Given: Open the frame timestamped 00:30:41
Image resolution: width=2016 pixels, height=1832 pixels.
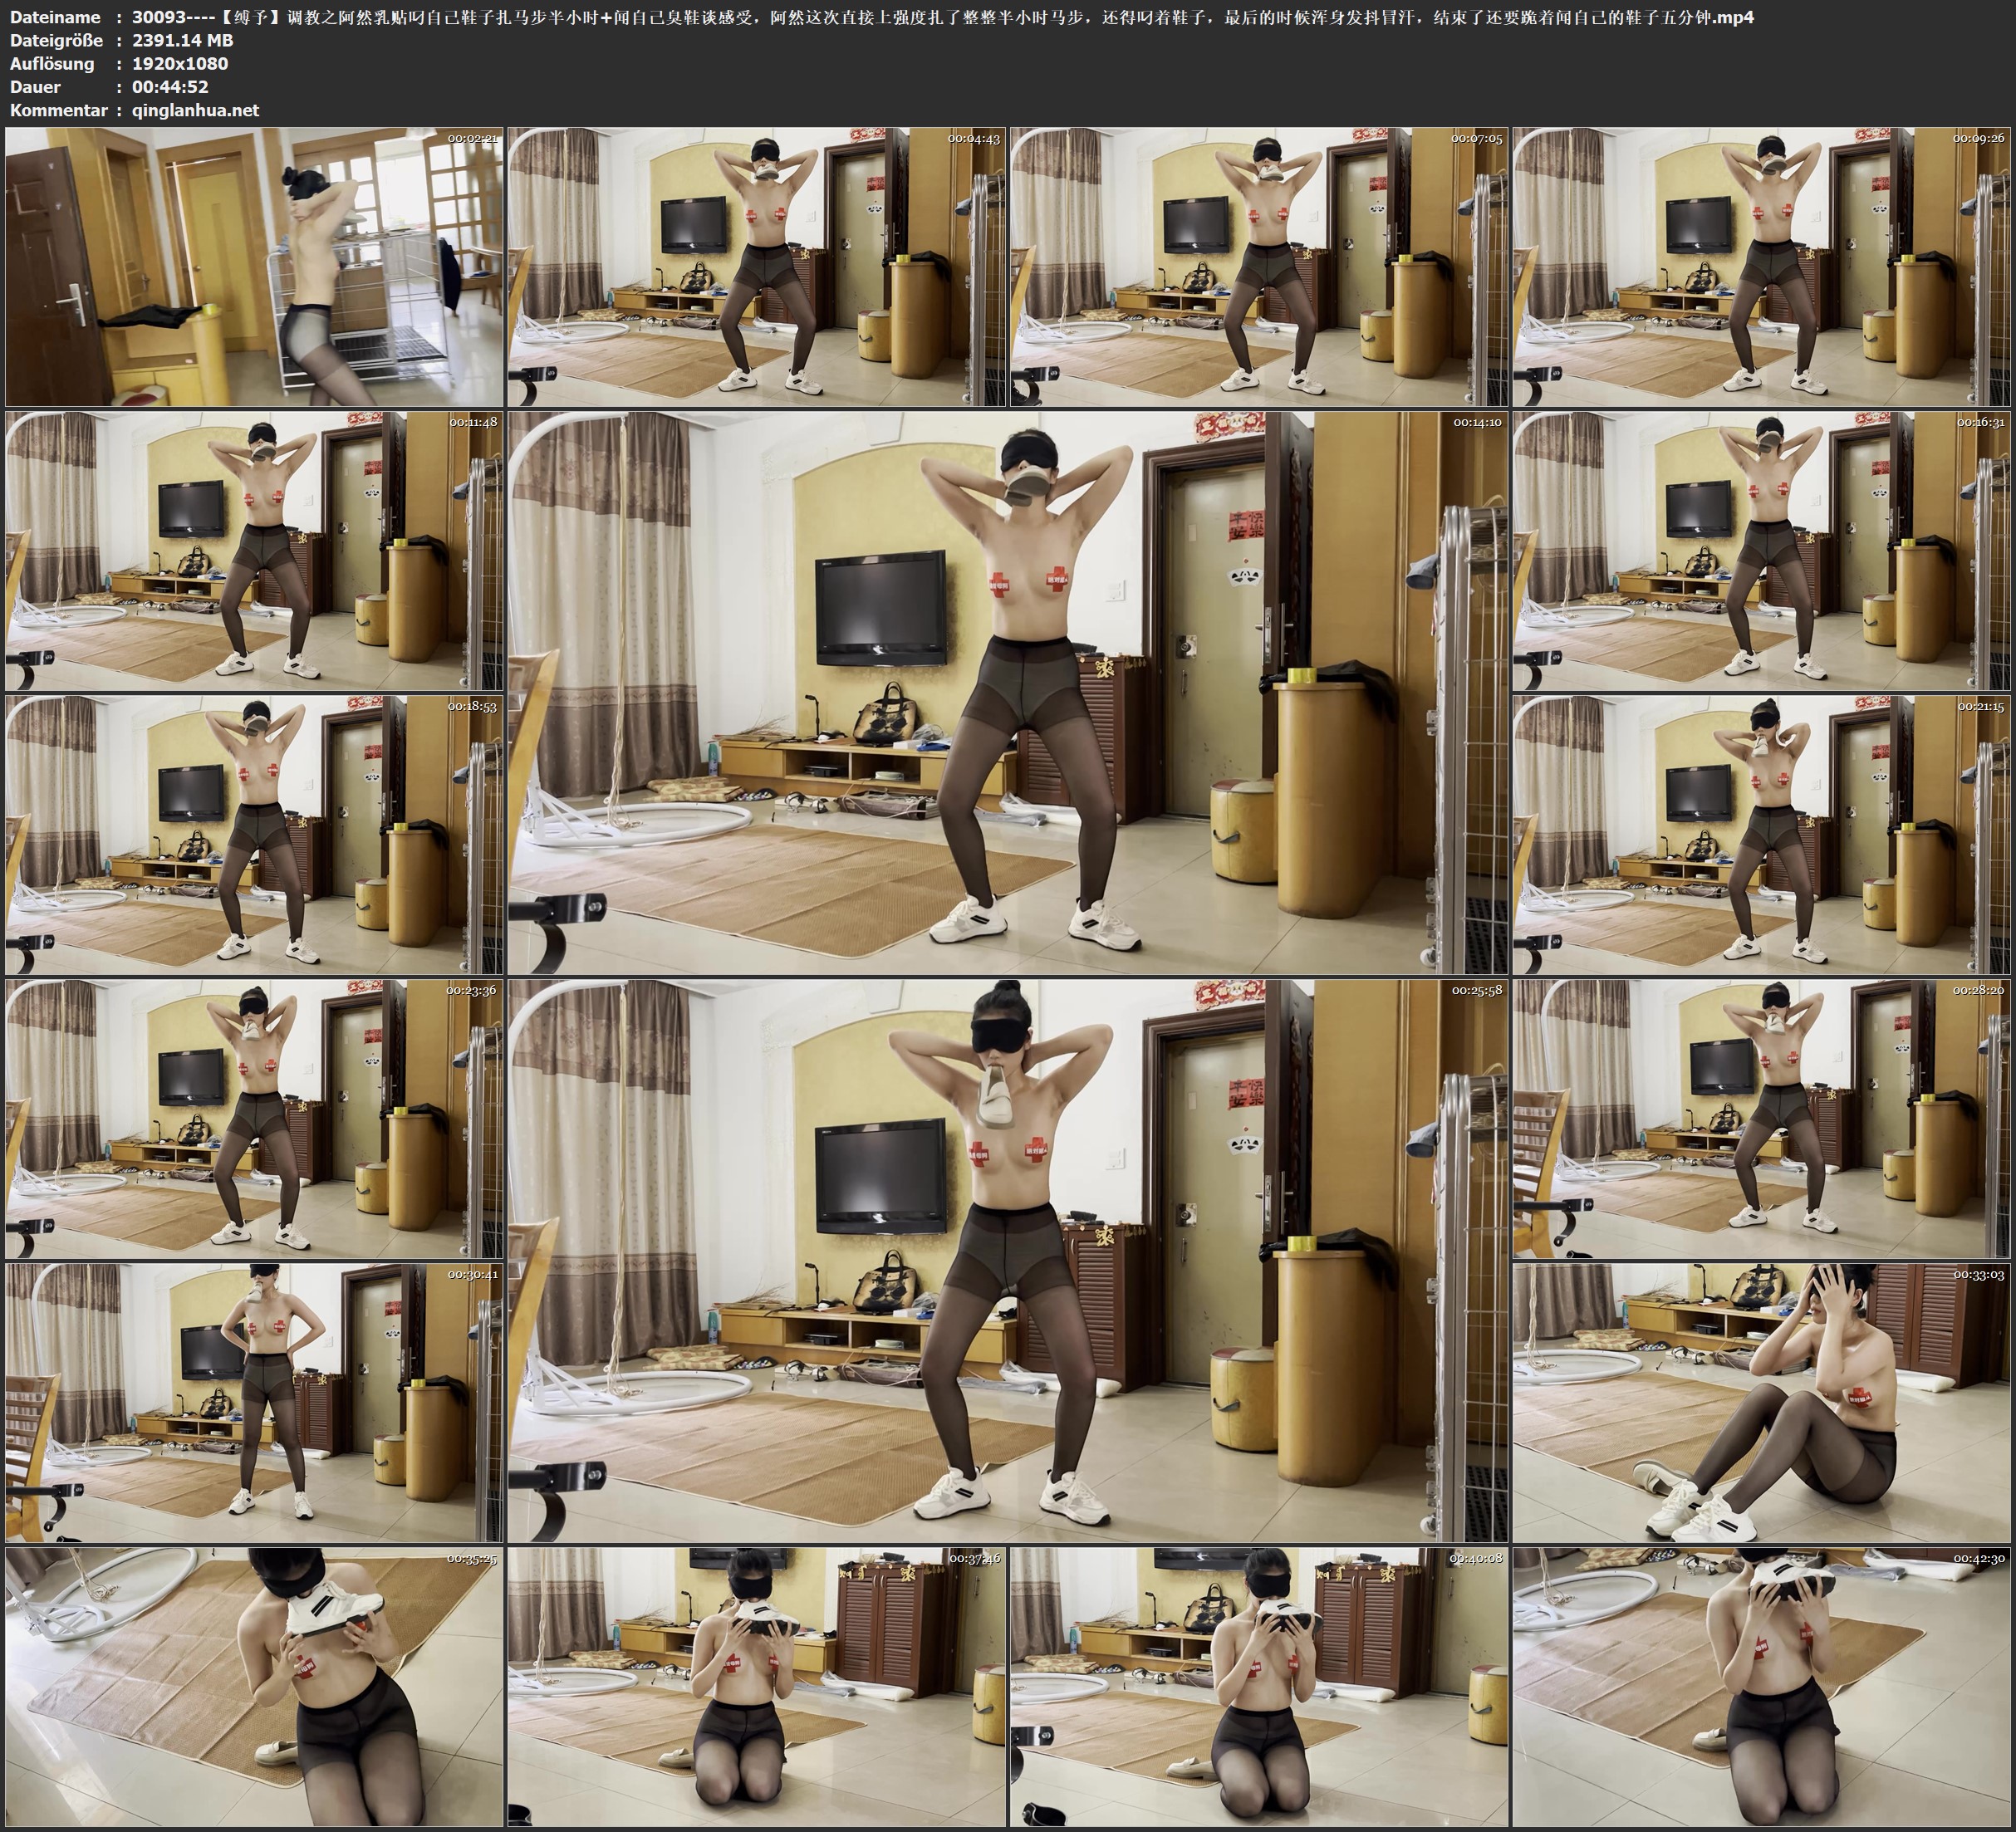Looking at the screenshot, I should pyautogui.click(x=254, y=1401).
